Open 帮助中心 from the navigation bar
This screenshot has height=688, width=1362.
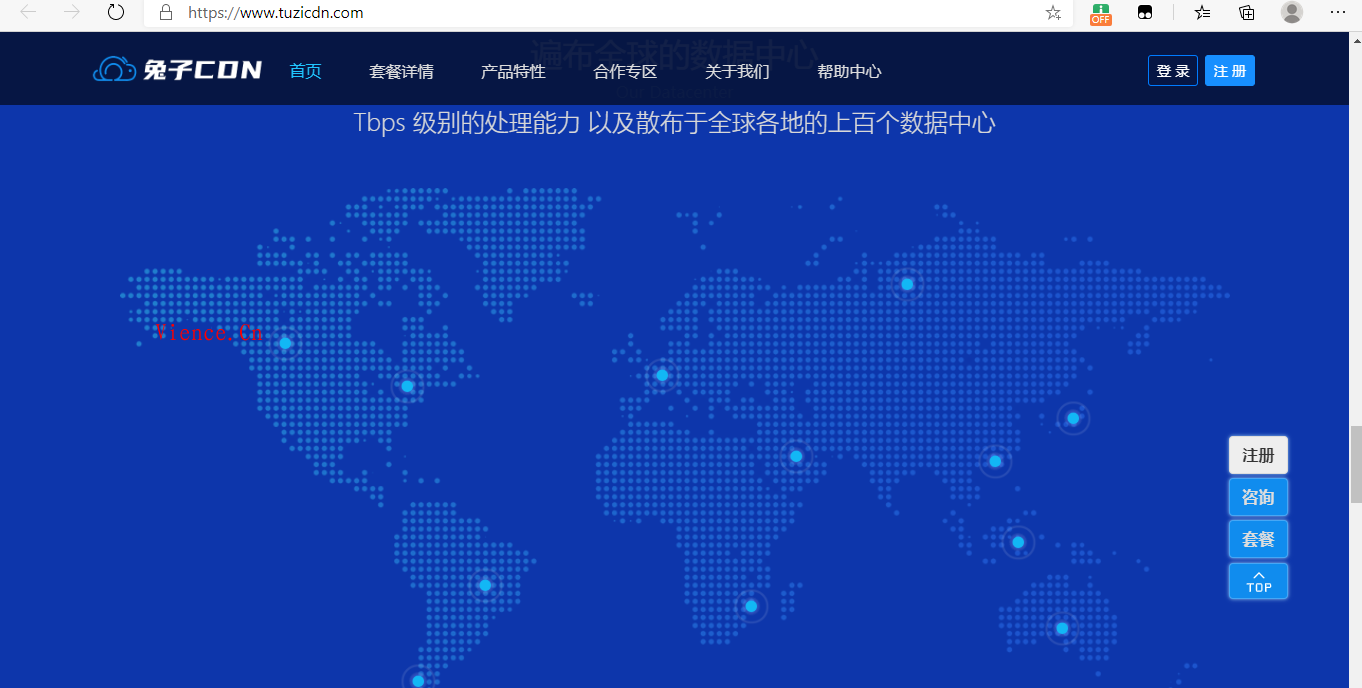849,71
